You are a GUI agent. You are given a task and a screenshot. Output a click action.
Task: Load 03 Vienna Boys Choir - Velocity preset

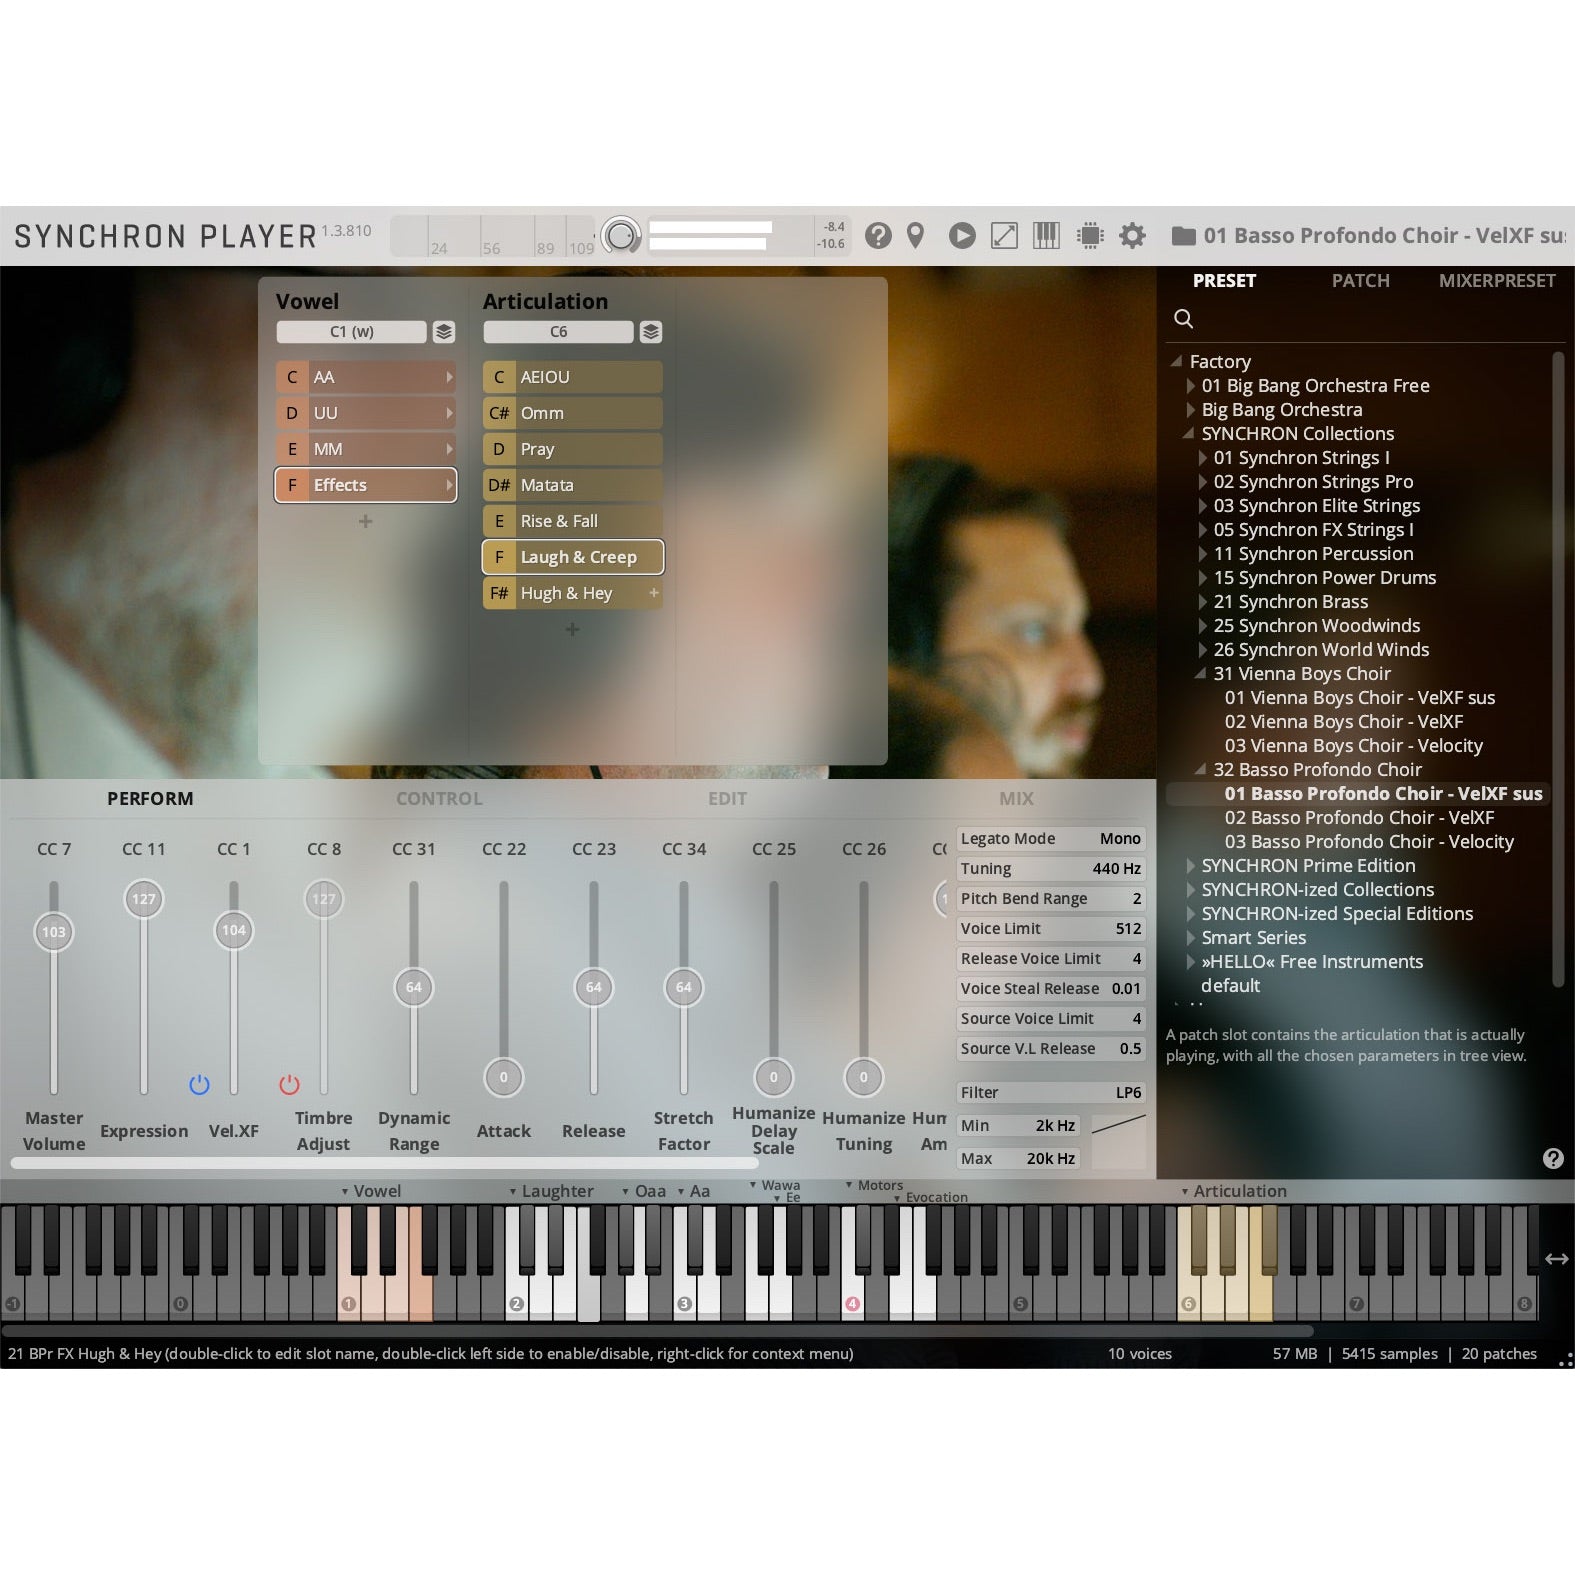click(1353, 745)
